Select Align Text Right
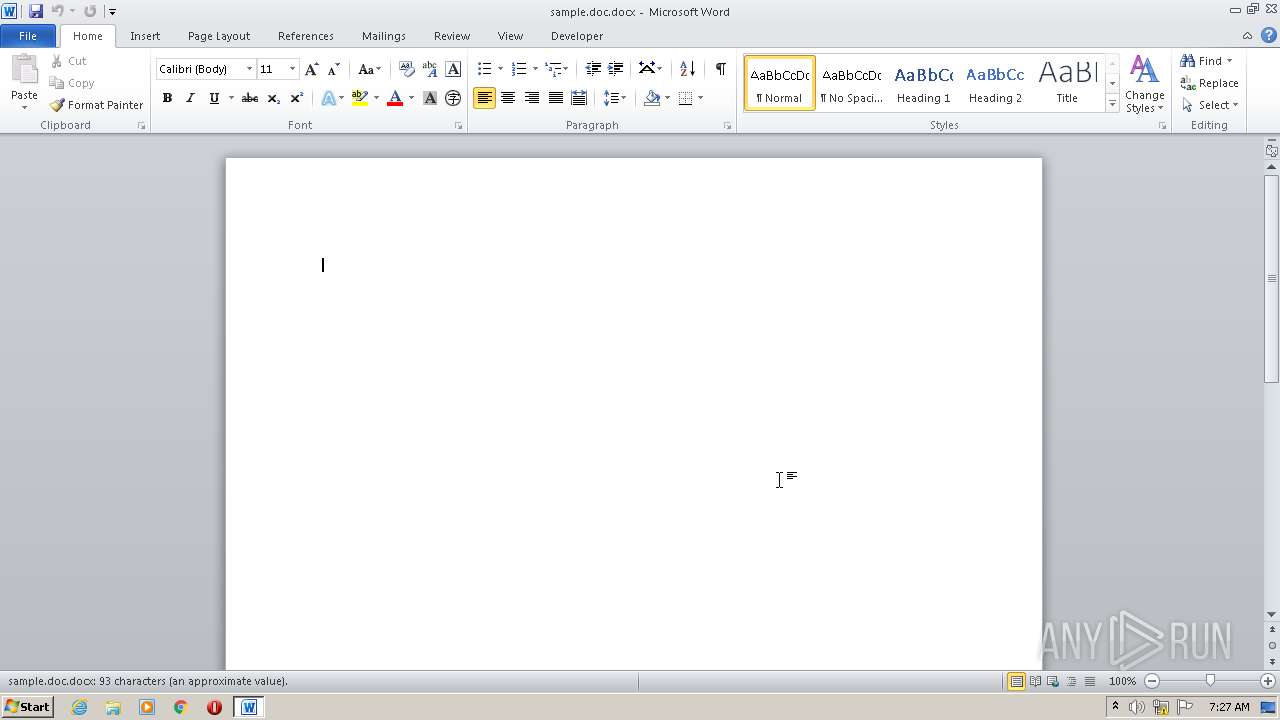The height and width of the screenshot is (720, 1280). pyautogui.click(x=532, y=98)
